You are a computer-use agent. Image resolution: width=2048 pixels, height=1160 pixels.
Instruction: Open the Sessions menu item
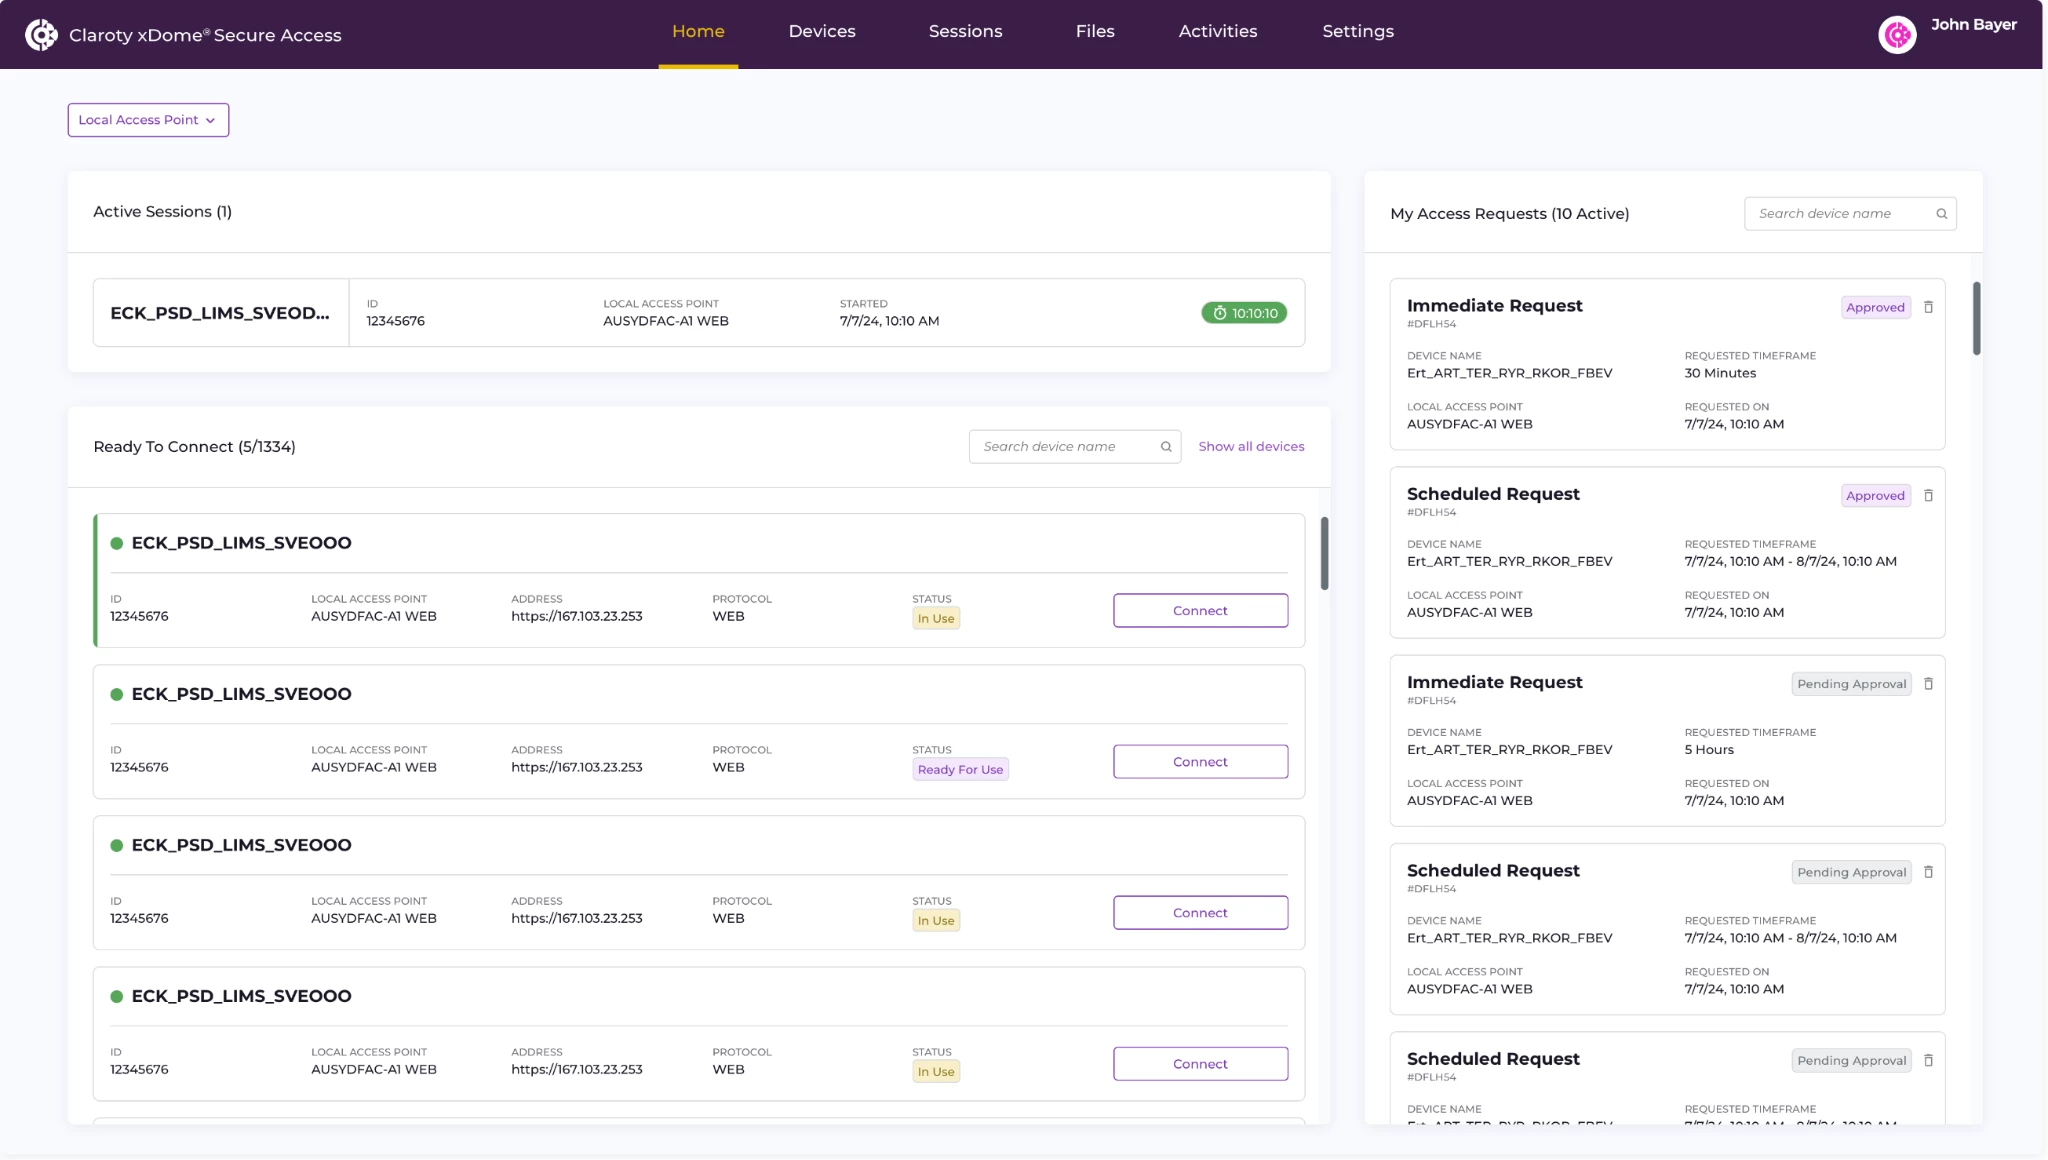point(965,31)
